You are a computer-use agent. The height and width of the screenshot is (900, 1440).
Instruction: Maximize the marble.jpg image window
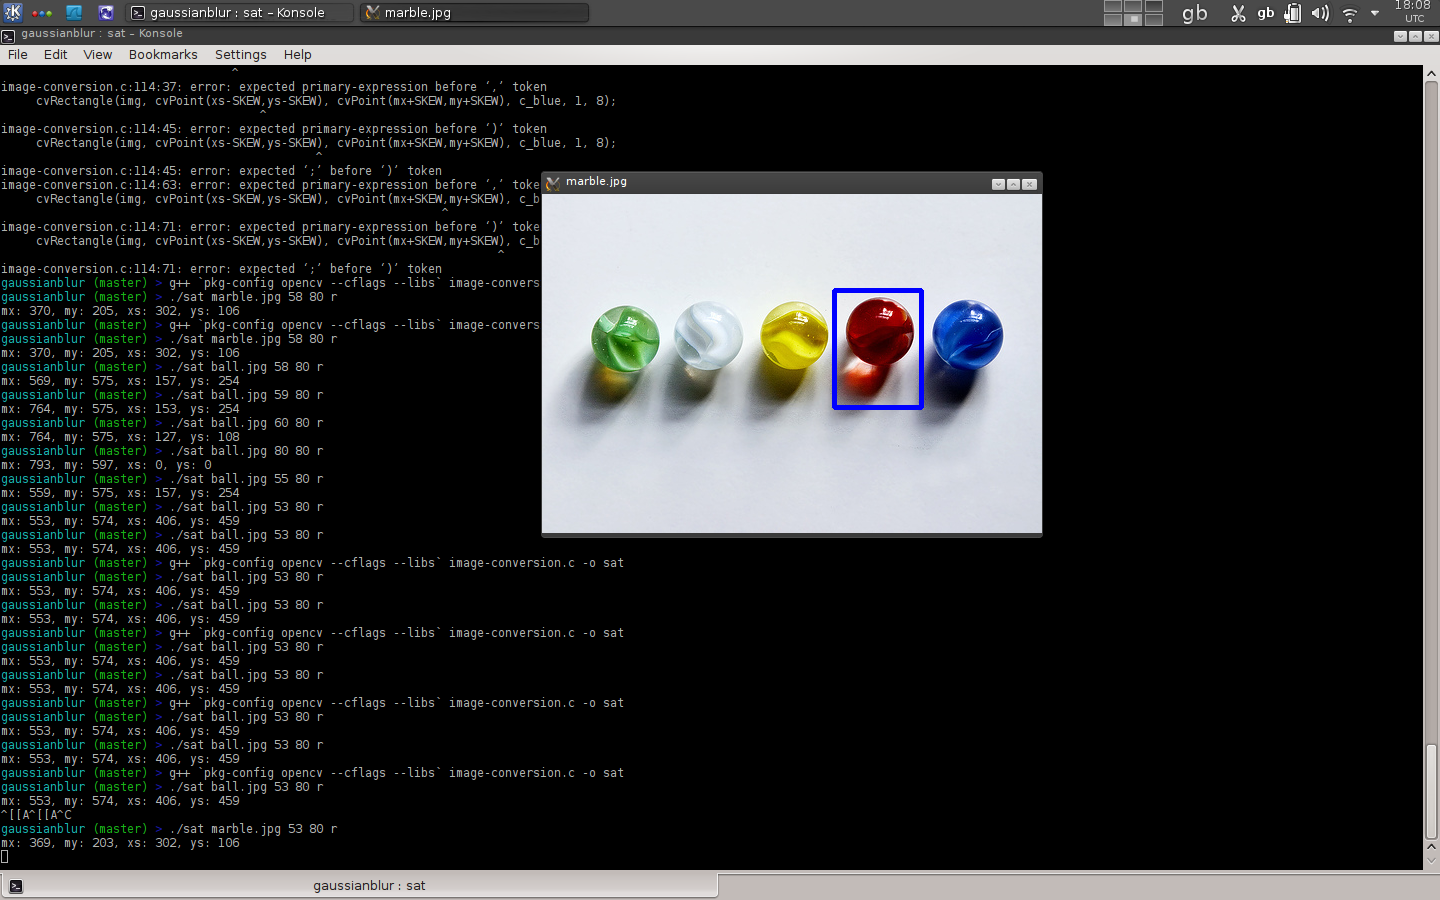point(1013,184)
